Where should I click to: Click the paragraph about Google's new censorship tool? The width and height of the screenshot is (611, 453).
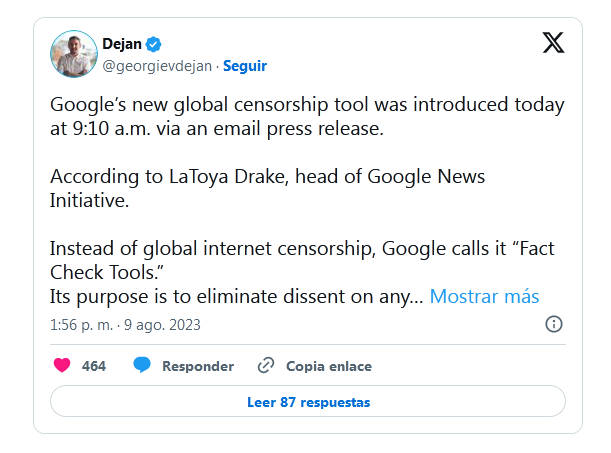[300, 116]
